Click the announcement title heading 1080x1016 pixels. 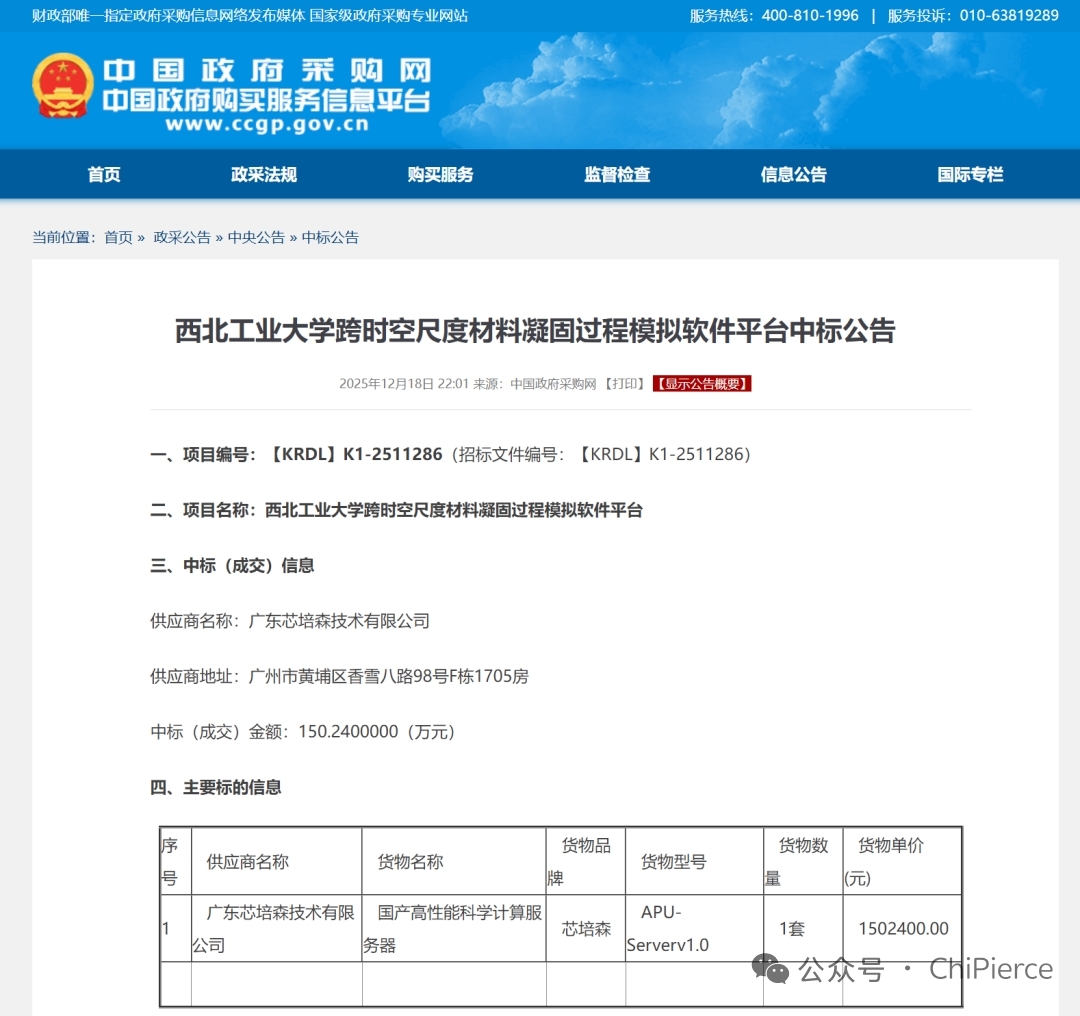point(535,331)
